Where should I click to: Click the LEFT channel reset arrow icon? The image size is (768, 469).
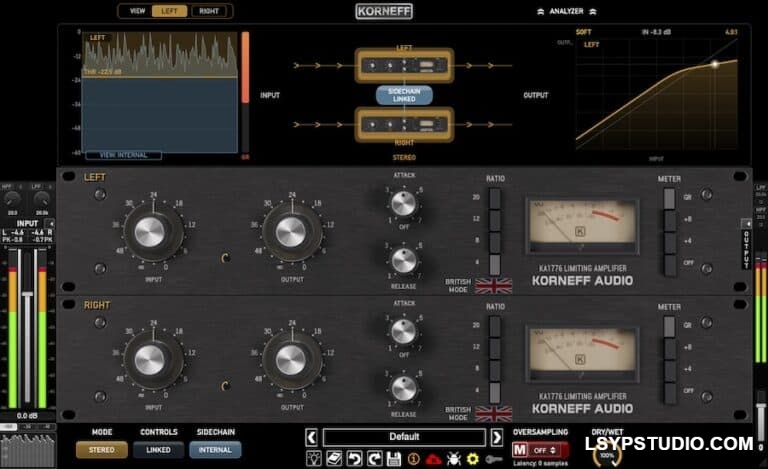click(x=225, y=258)
